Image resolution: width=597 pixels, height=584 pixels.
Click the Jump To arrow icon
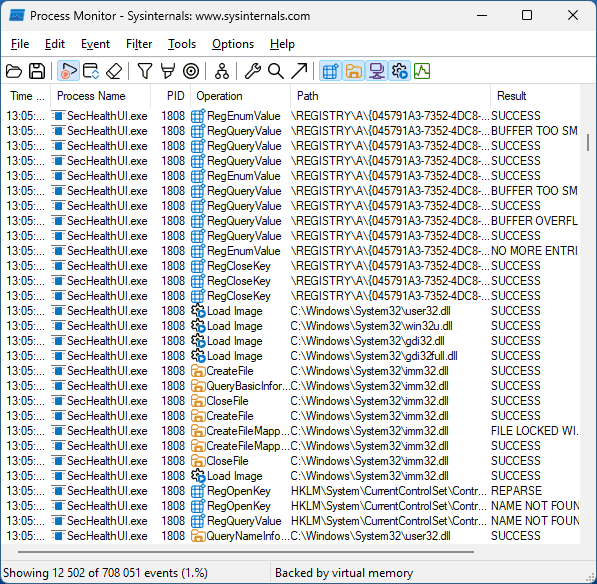coord(299,71)
